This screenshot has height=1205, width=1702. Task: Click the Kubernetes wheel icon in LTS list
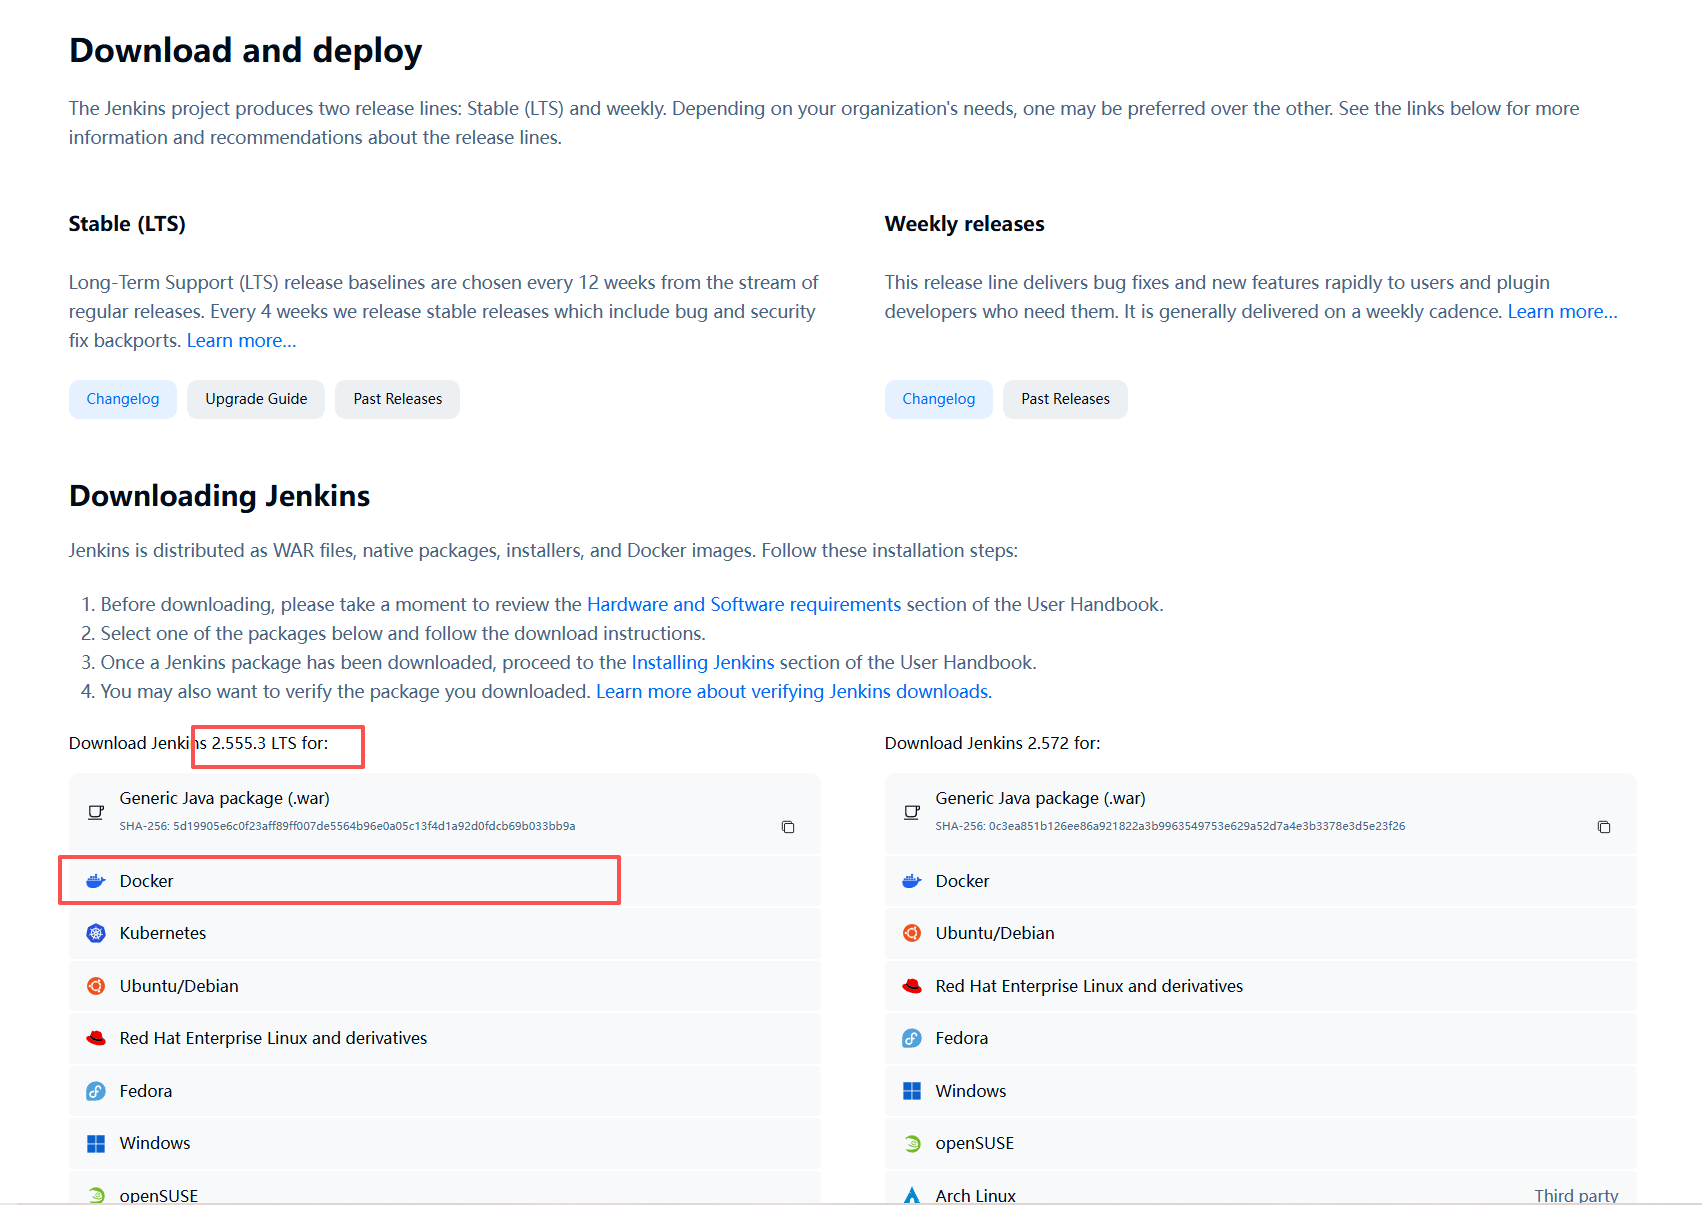click(96, 933)
